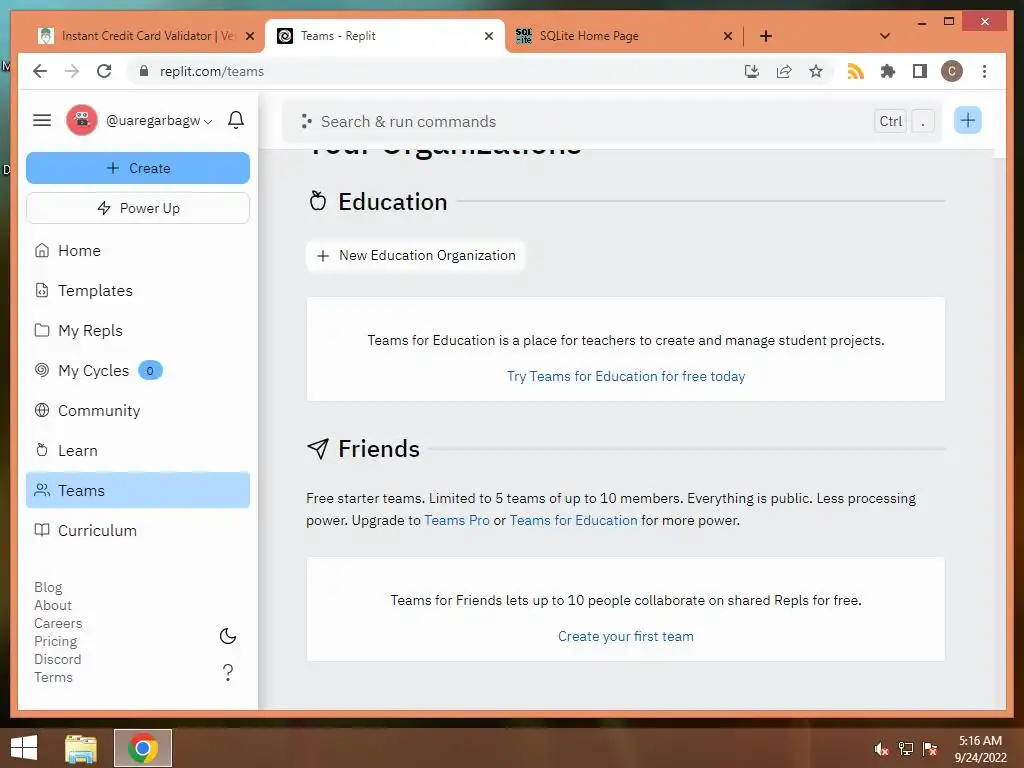The image size is (1024, 768).
Task: Expand the tab search chevron
Action: point(885,36)
